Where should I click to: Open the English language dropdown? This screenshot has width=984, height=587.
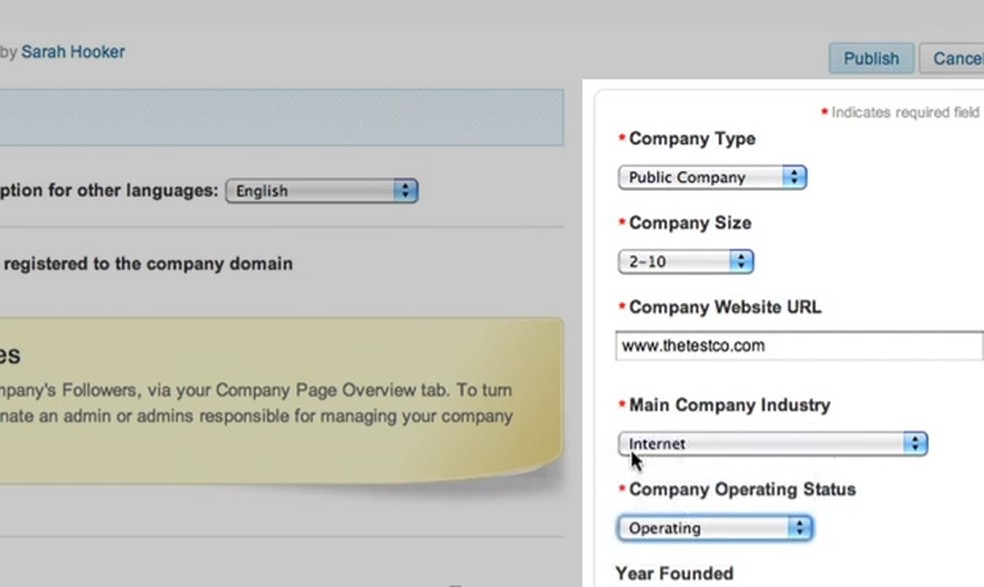[322, 191]
